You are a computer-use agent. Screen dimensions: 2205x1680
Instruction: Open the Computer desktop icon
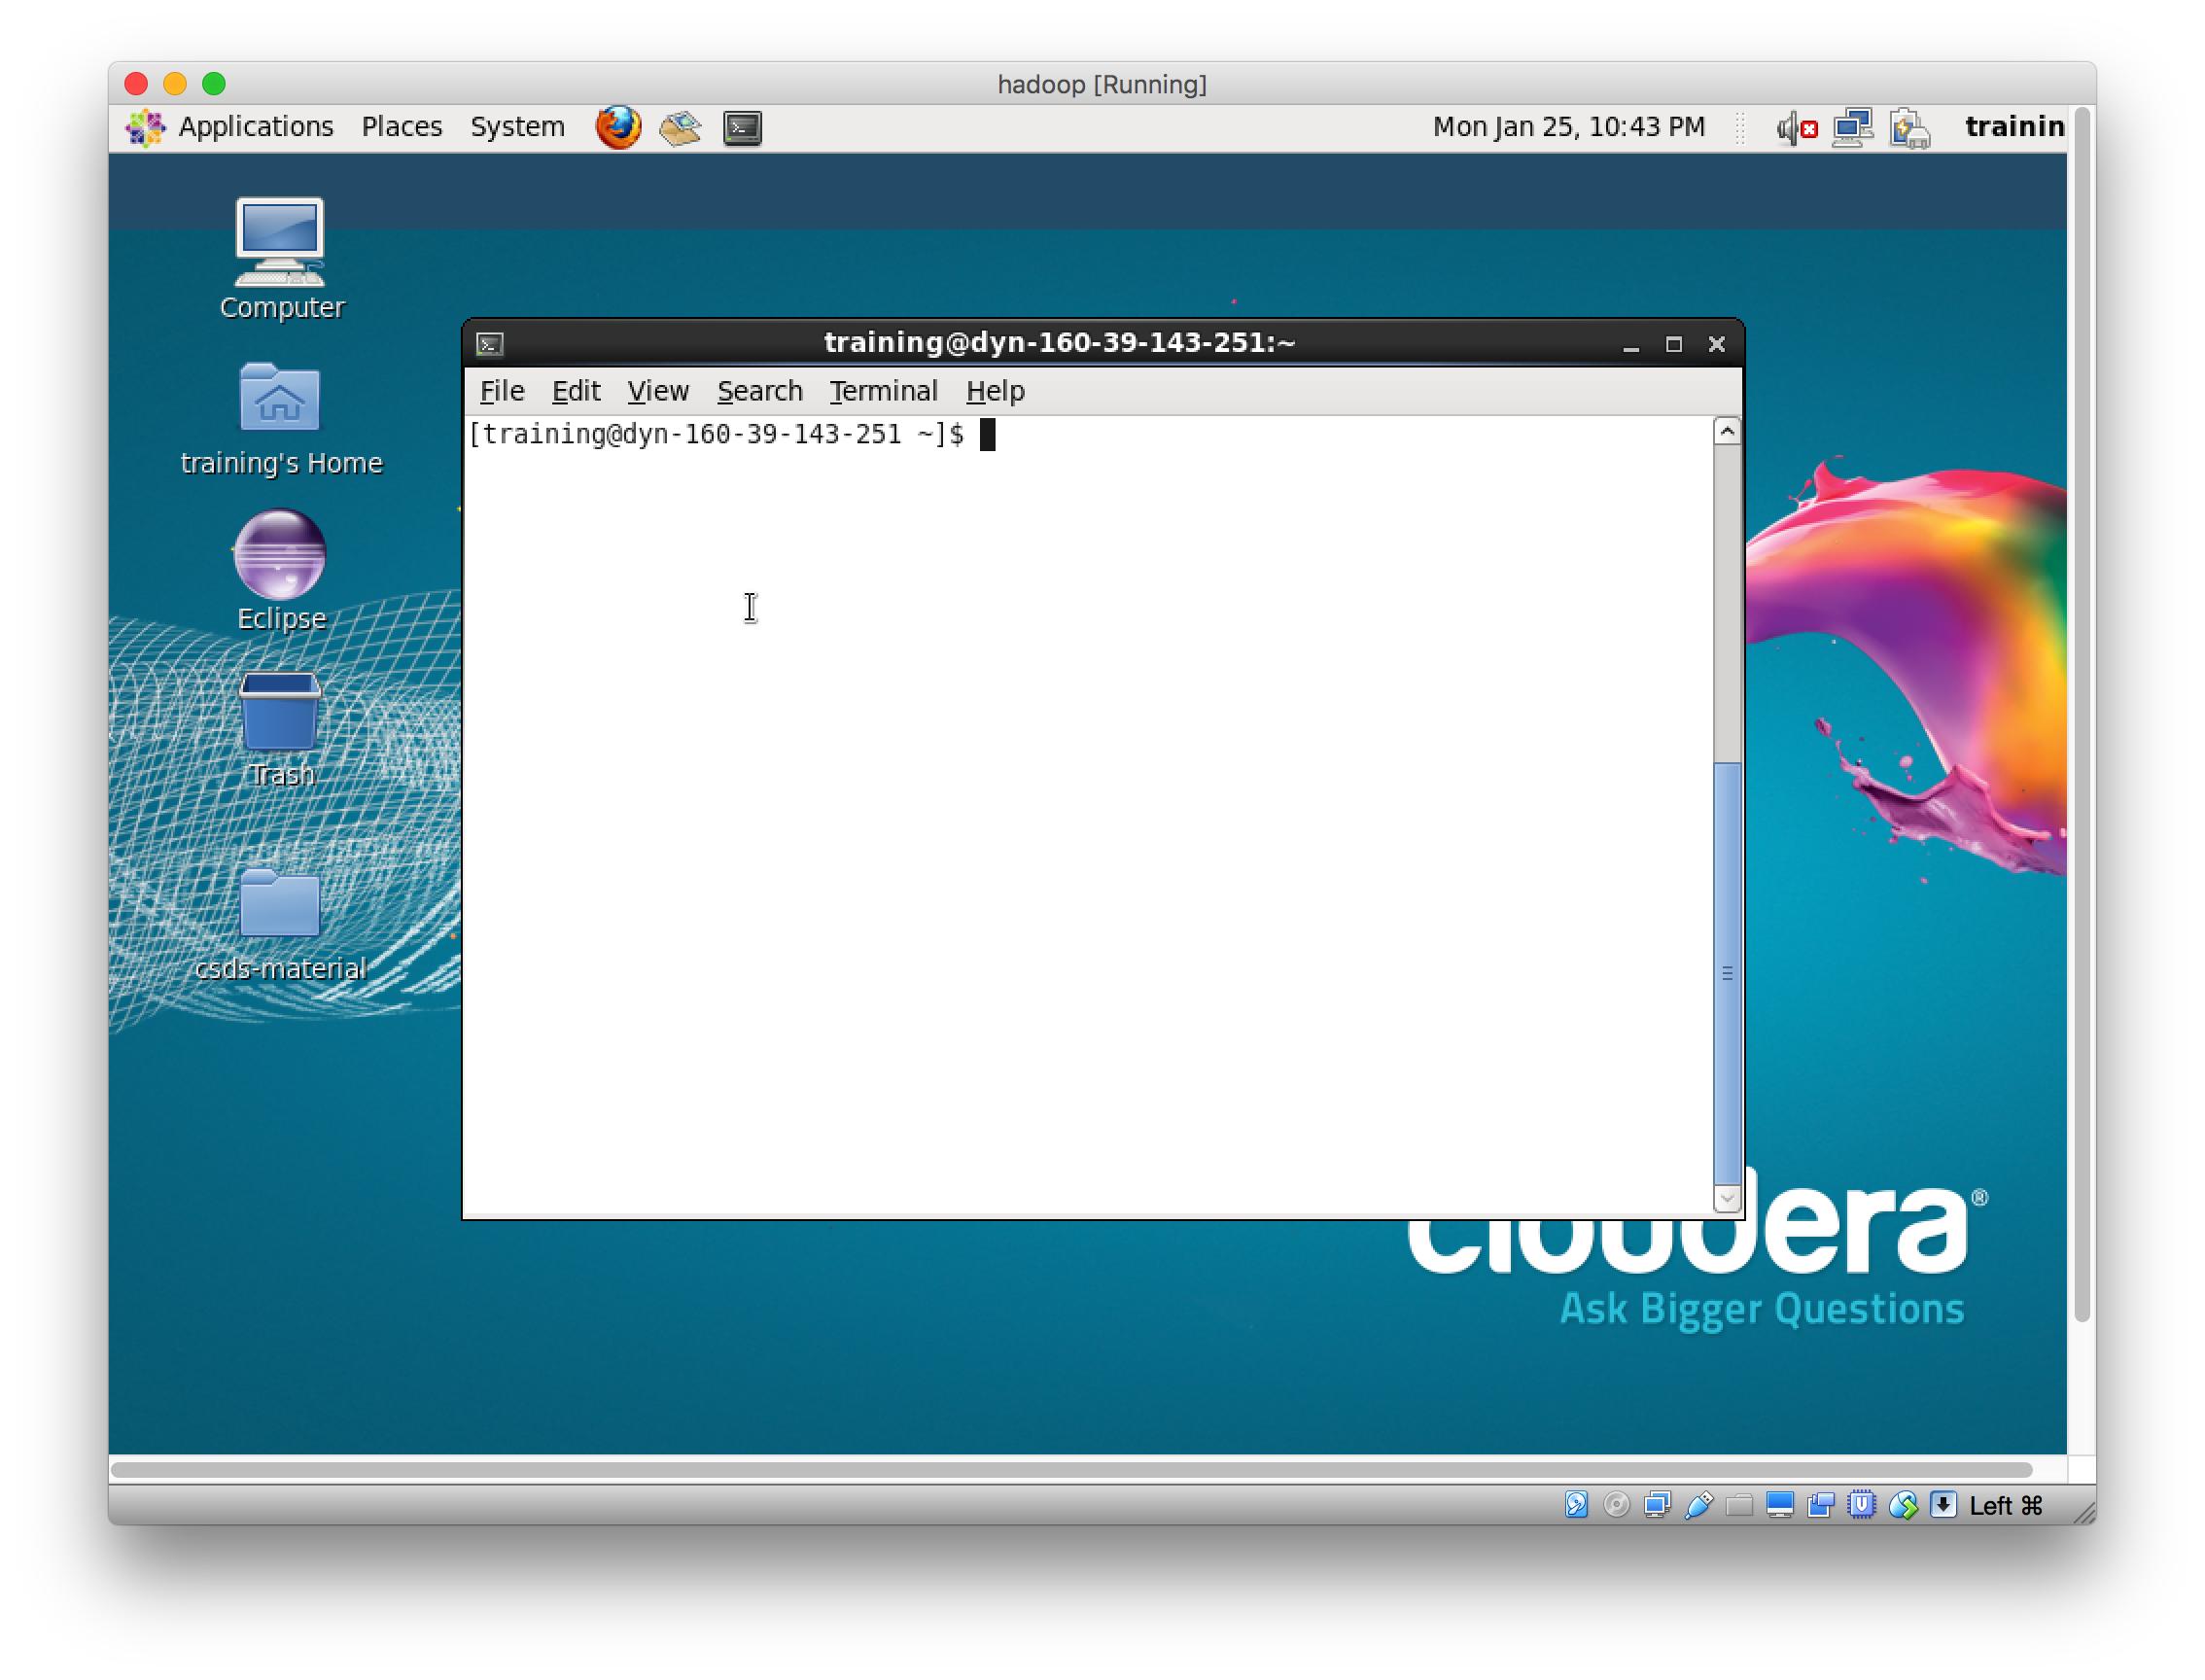280,243
